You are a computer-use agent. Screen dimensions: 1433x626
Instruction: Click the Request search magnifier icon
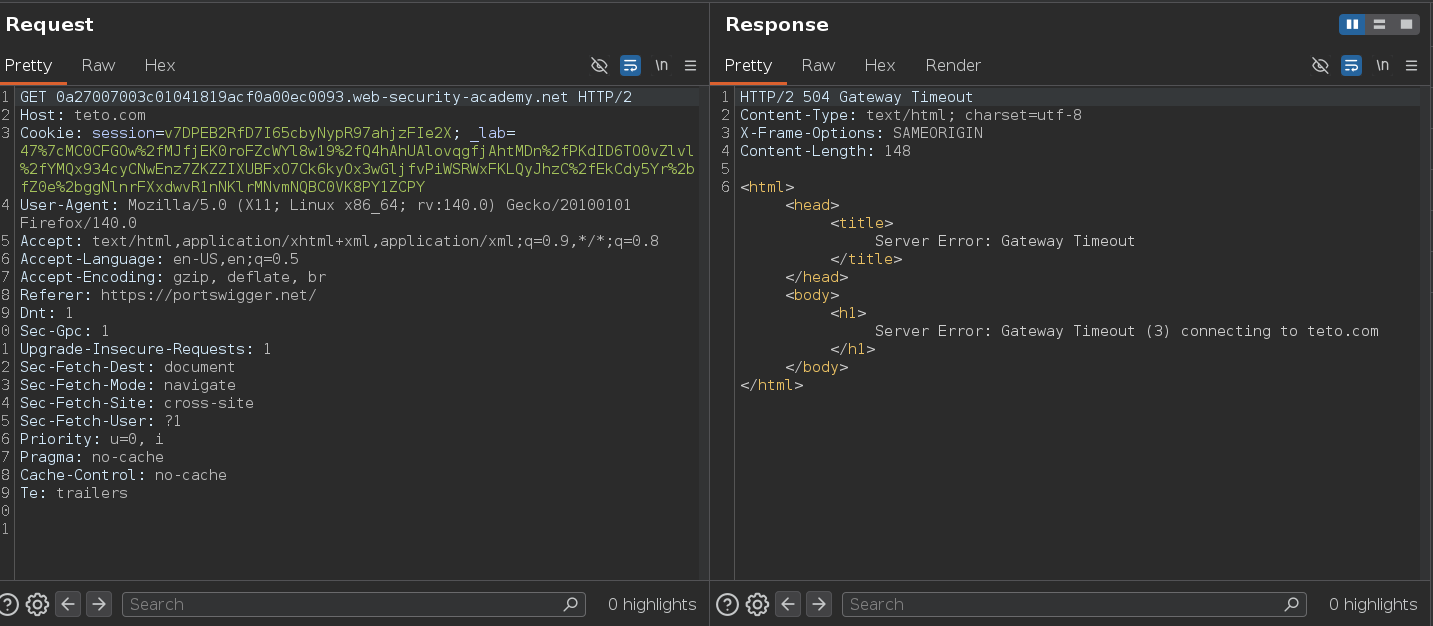(571, 604)
